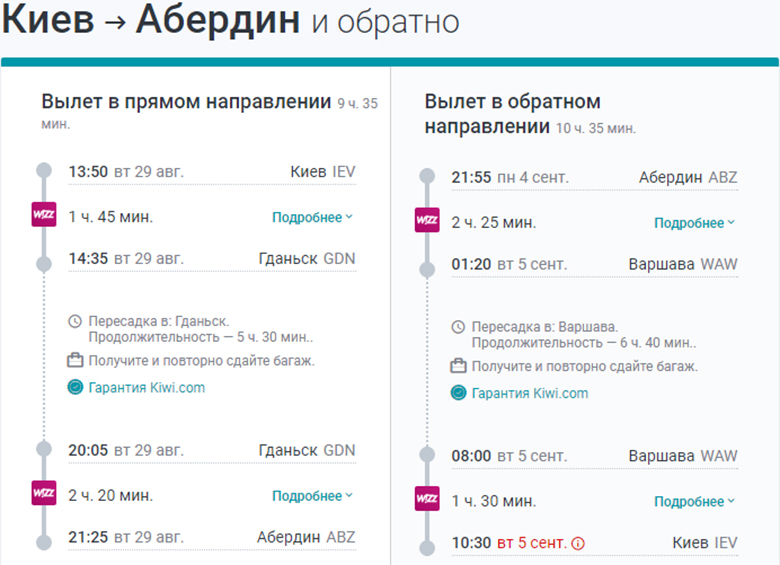Click the Kiwi.com guarantee badge icon for Warsaw layover
Screen dimensions: 780x565
pyautogui.click(x=458, y=393)
